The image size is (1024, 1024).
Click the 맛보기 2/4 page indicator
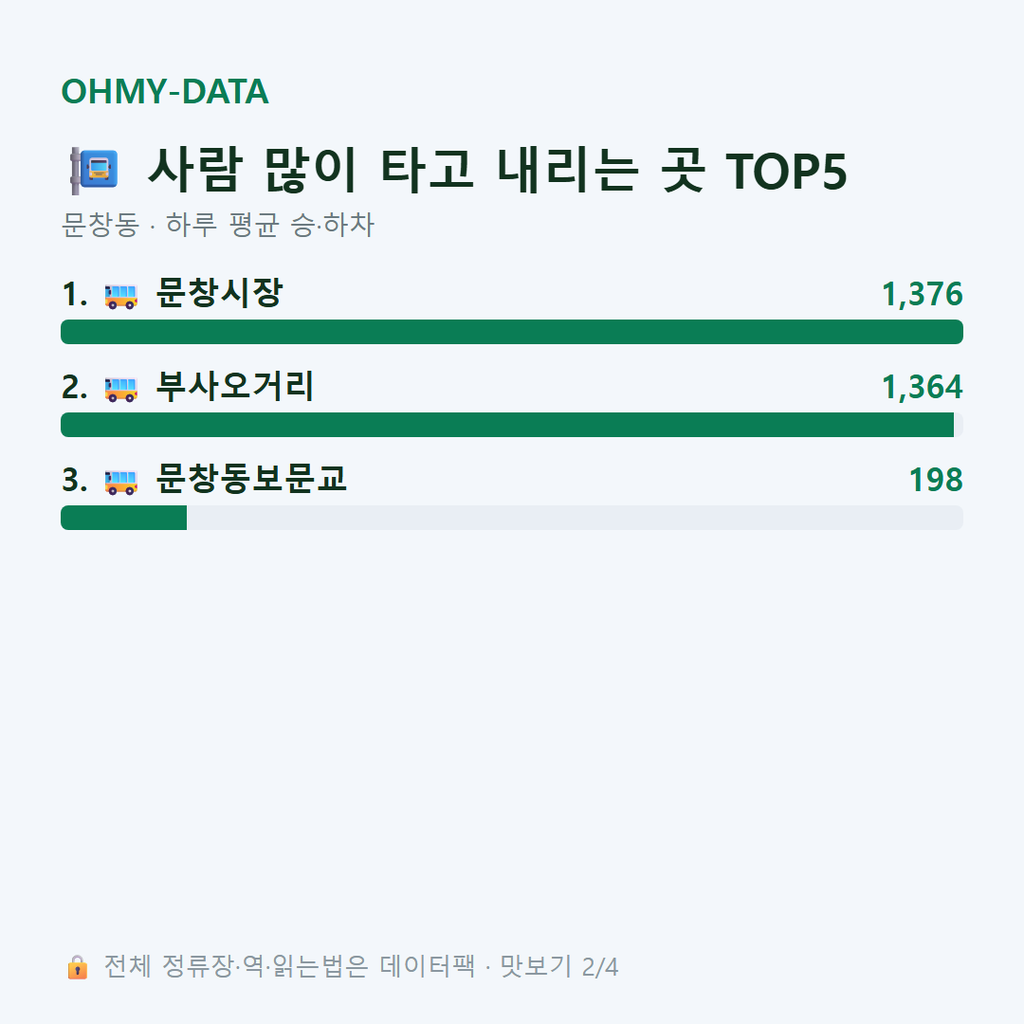point(559,967)
